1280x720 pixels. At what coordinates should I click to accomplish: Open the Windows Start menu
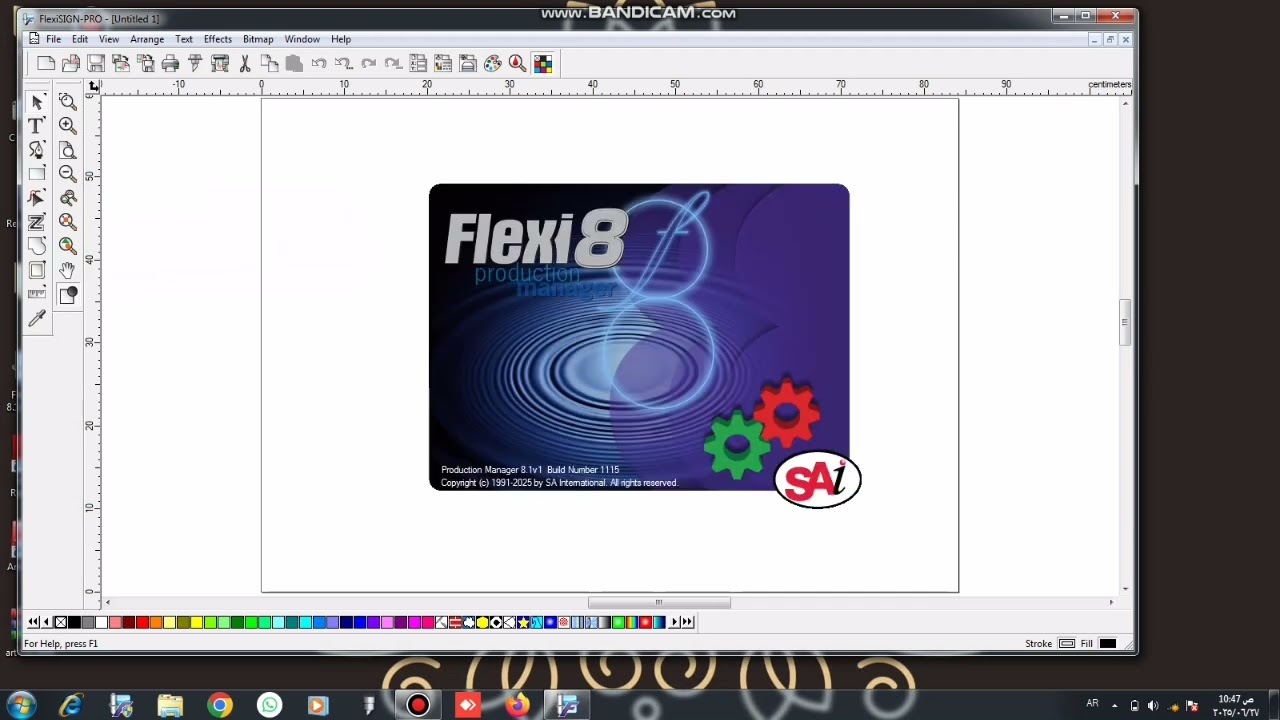coord(21,705)
